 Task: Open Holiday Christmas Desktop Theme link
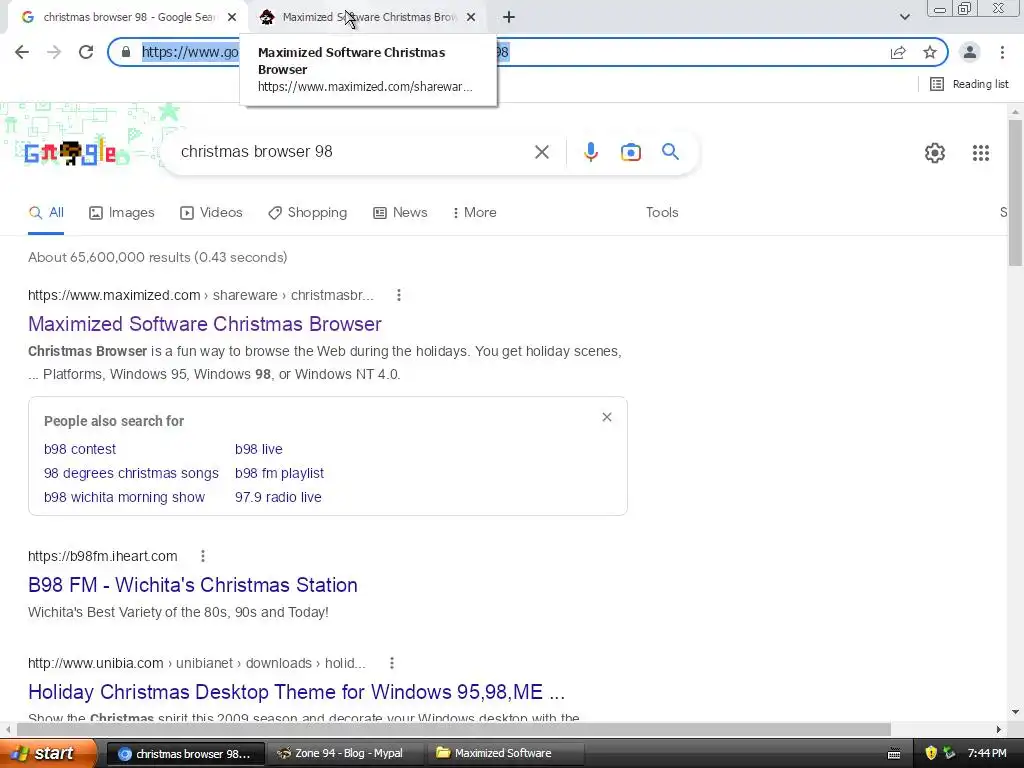pyautogui.click(x=296, y=692)
